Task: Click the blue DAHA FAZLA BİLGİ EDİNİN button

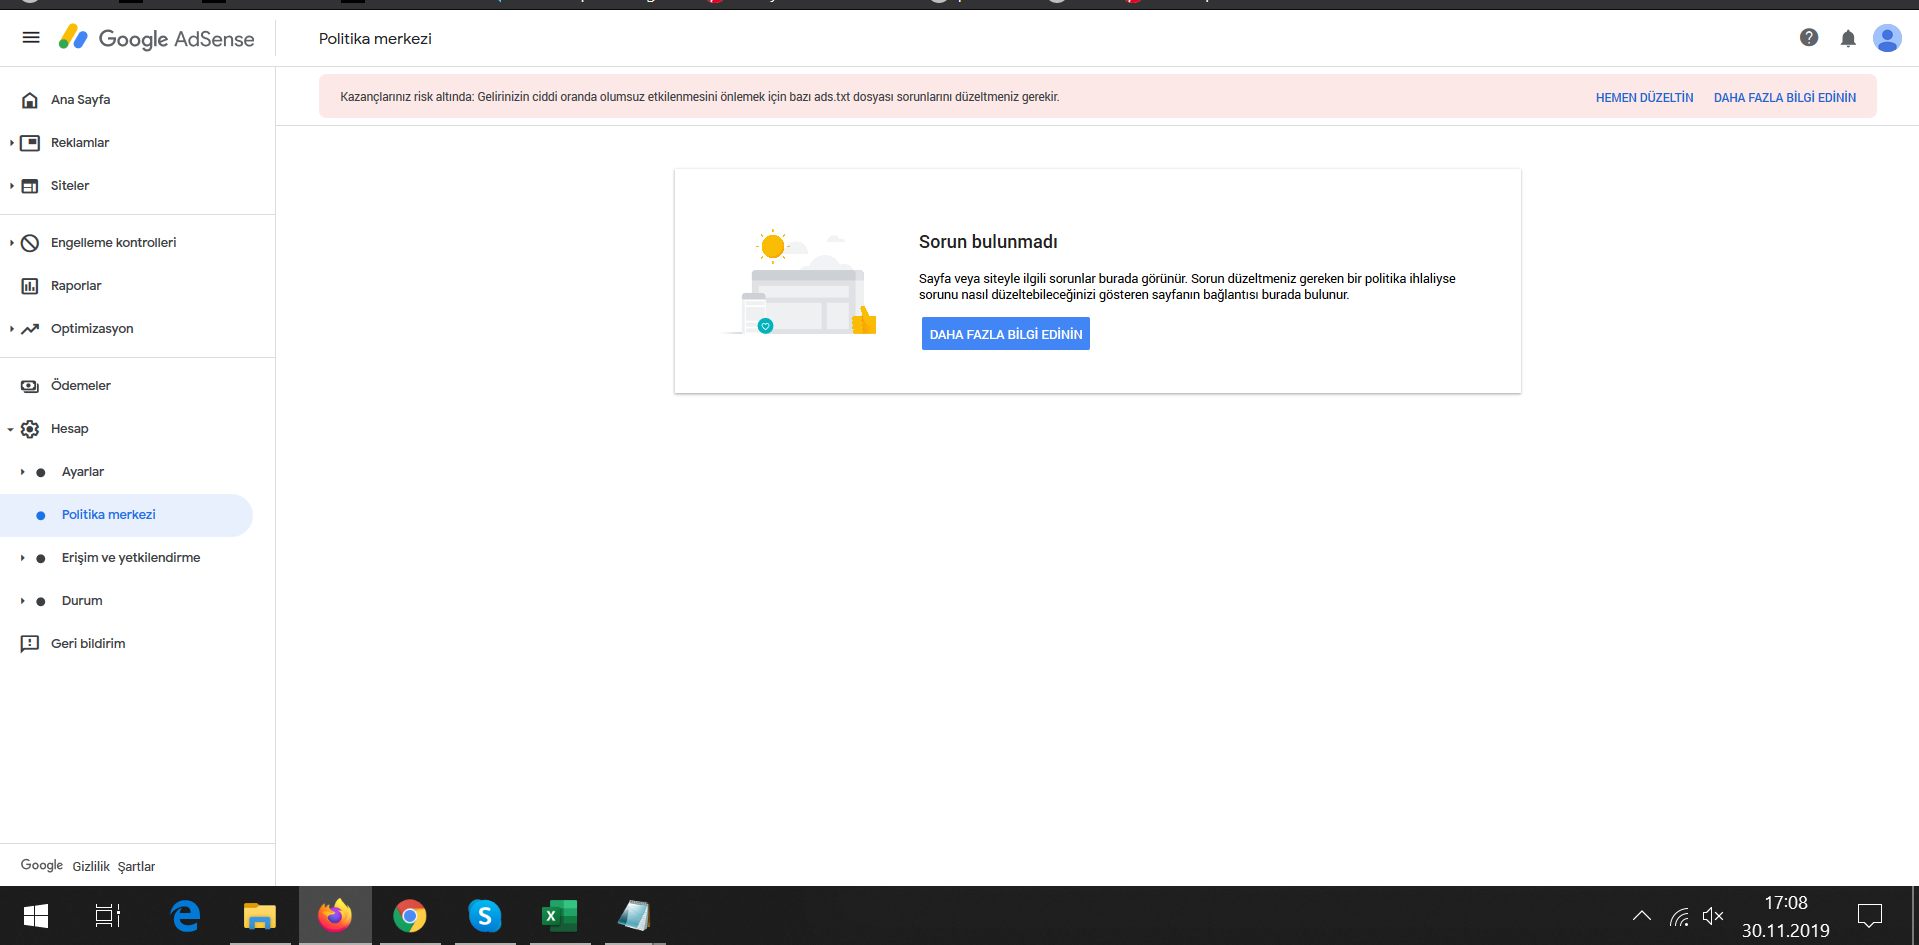Action: 1006,334
